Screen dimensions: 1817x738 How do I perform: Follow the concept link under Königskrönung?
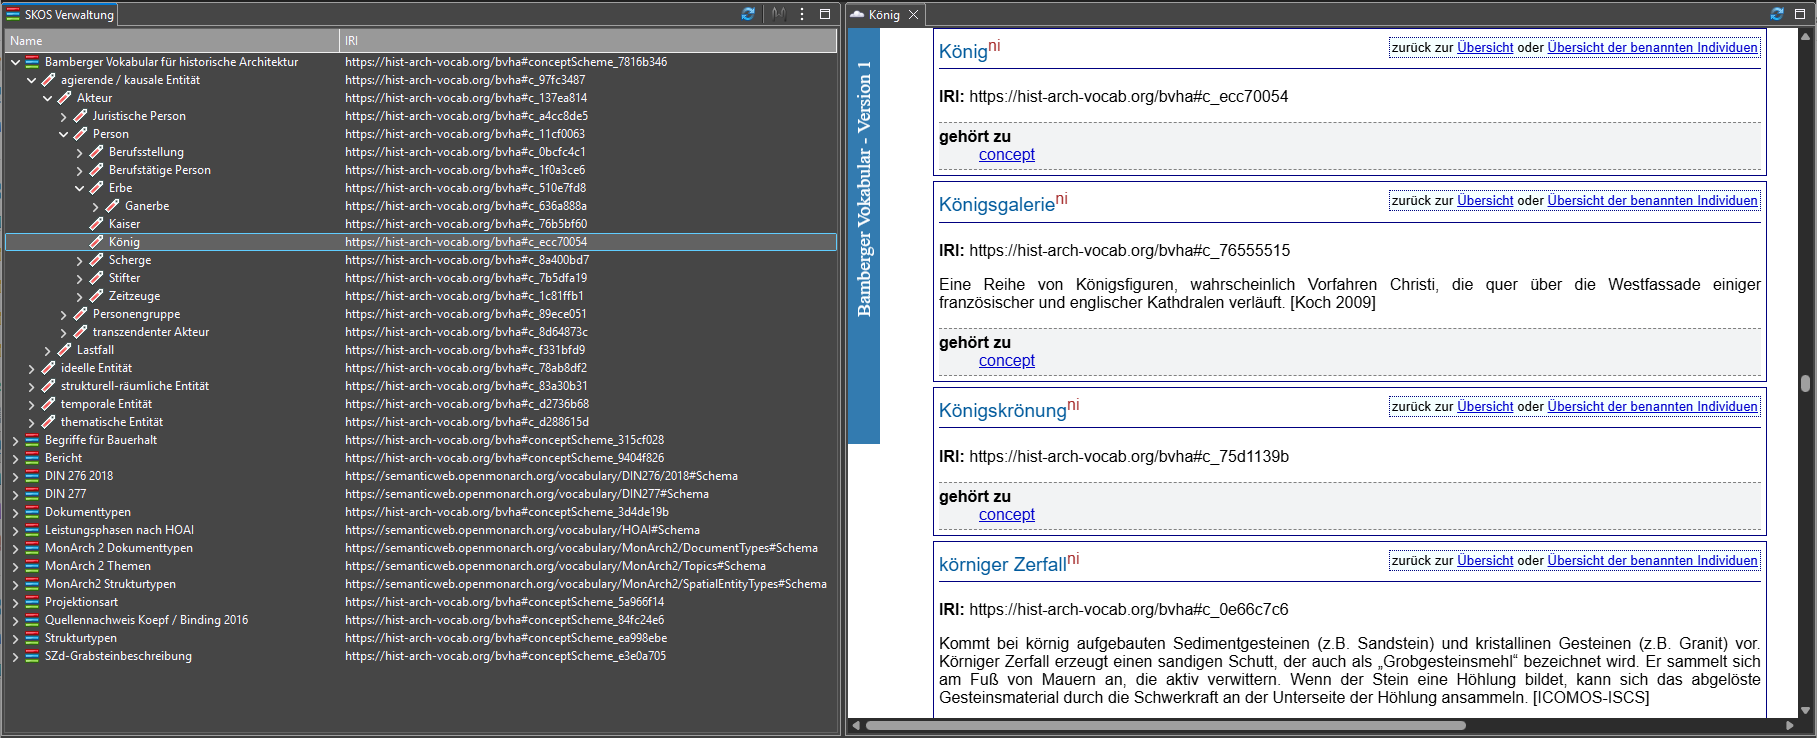click(1006, 514)
